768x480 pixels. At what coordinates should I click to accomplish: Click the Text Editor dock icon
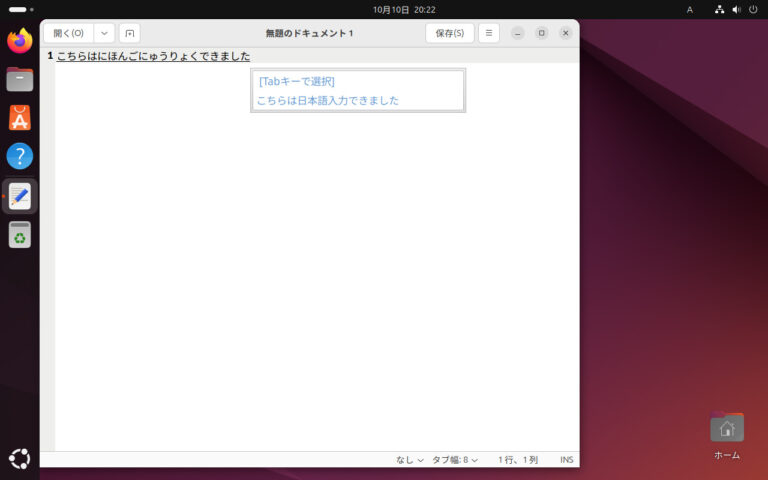[19, 195]
